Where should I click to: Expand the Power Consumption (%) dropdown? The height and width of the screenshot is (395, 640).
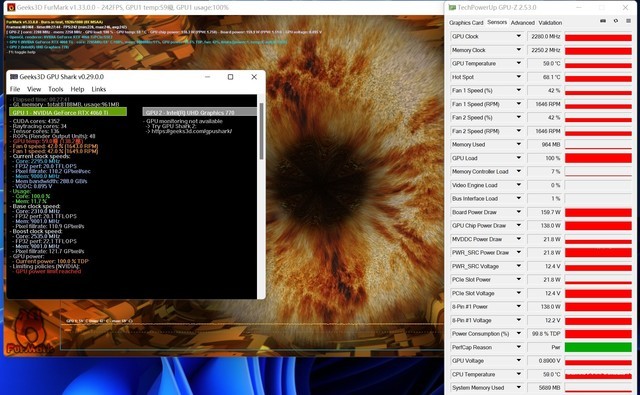[518, 333]
